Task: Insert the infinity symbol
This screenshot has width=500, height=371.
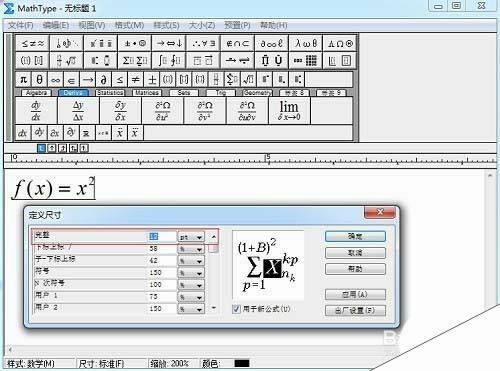Action: point(55,80)
